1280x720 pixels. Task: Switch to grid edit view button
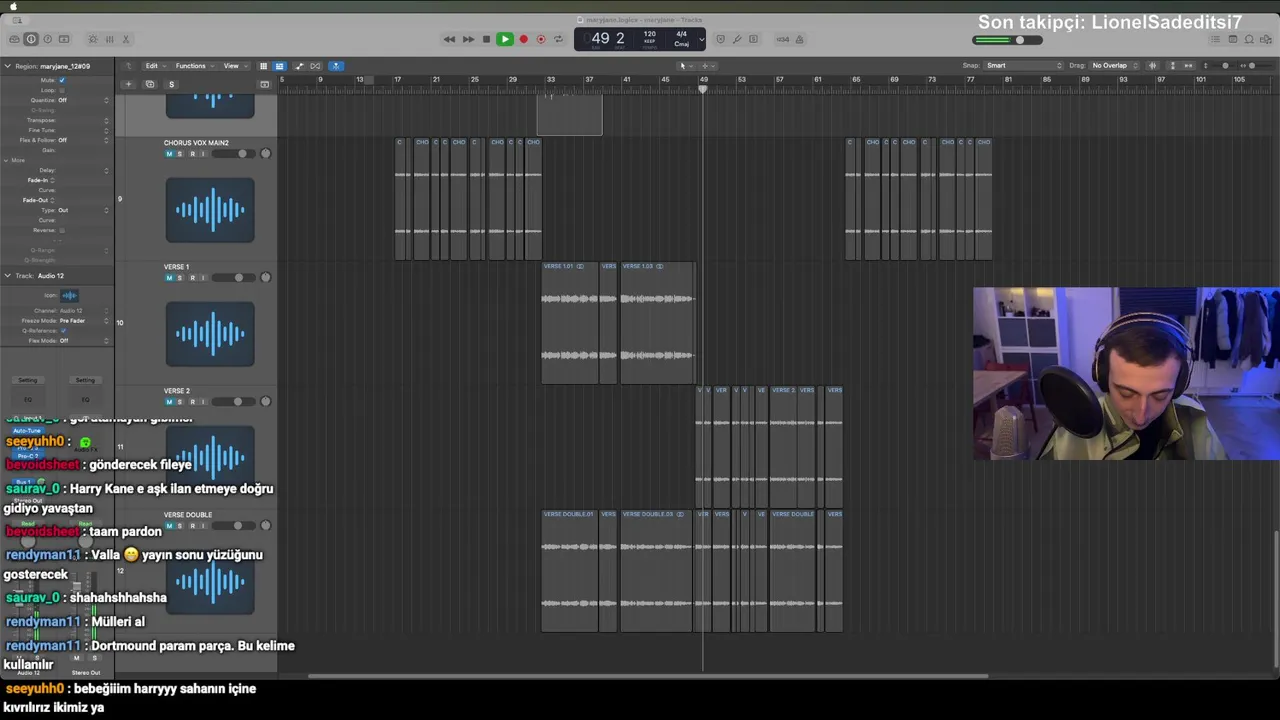[x=263, y=66]
